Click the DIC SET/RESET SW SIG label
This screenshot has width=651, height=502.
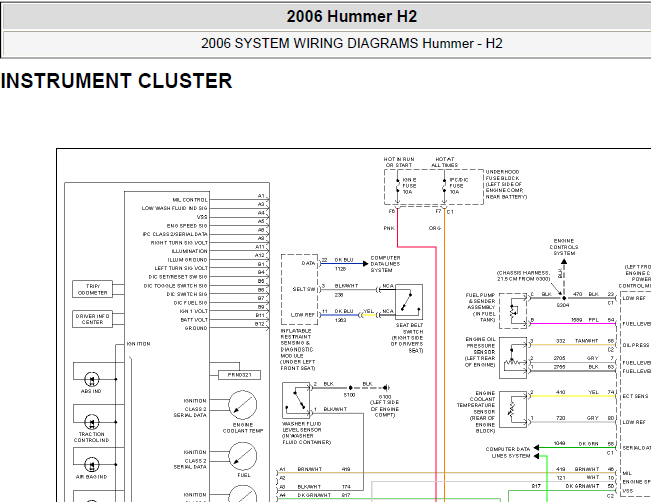tap(178, 277)
